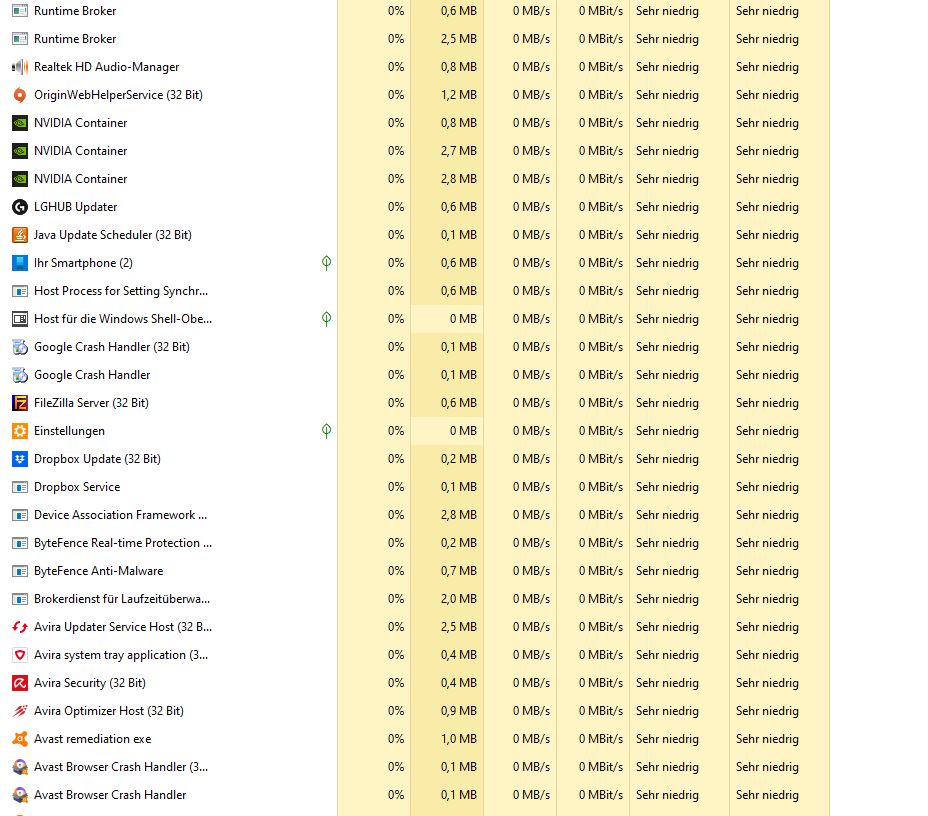Click the Device Association Framework icon
Viewport: 928px width, 816px height.
click(x=20, y=515)
